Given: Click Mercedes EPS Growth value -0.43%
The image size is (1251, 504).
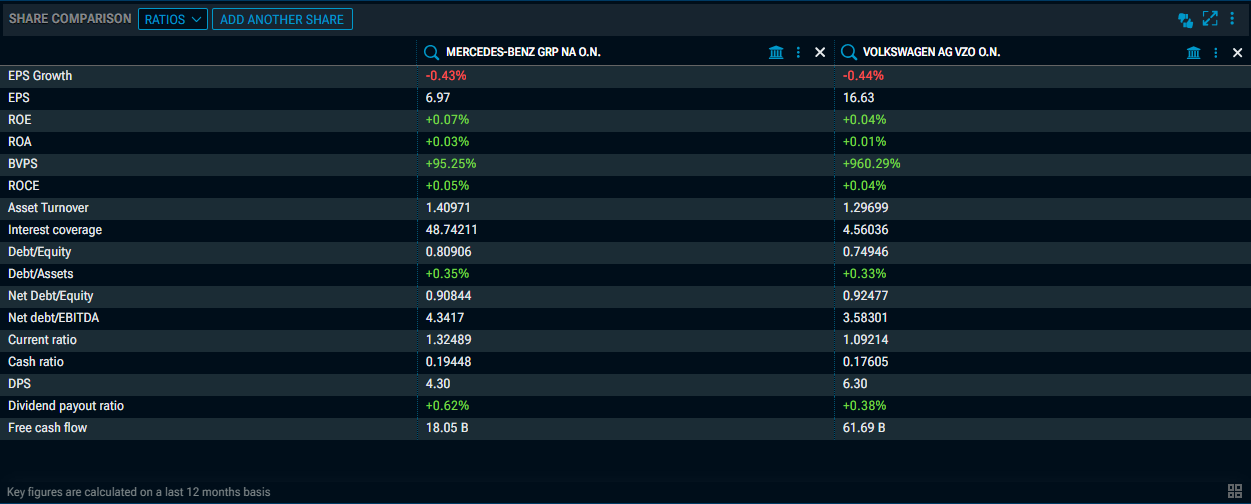Looking at the screenshot, I should (446, 76).
